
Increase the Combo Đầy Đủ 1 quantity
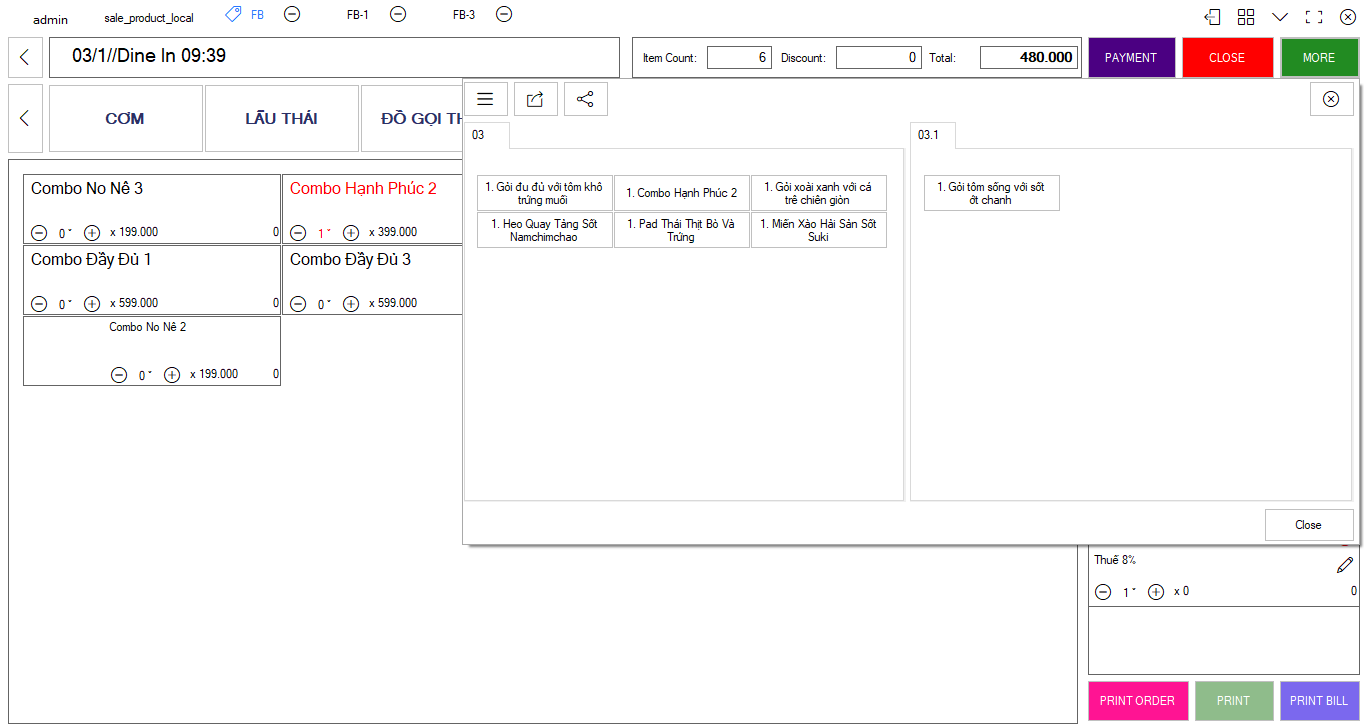point(92,303)
